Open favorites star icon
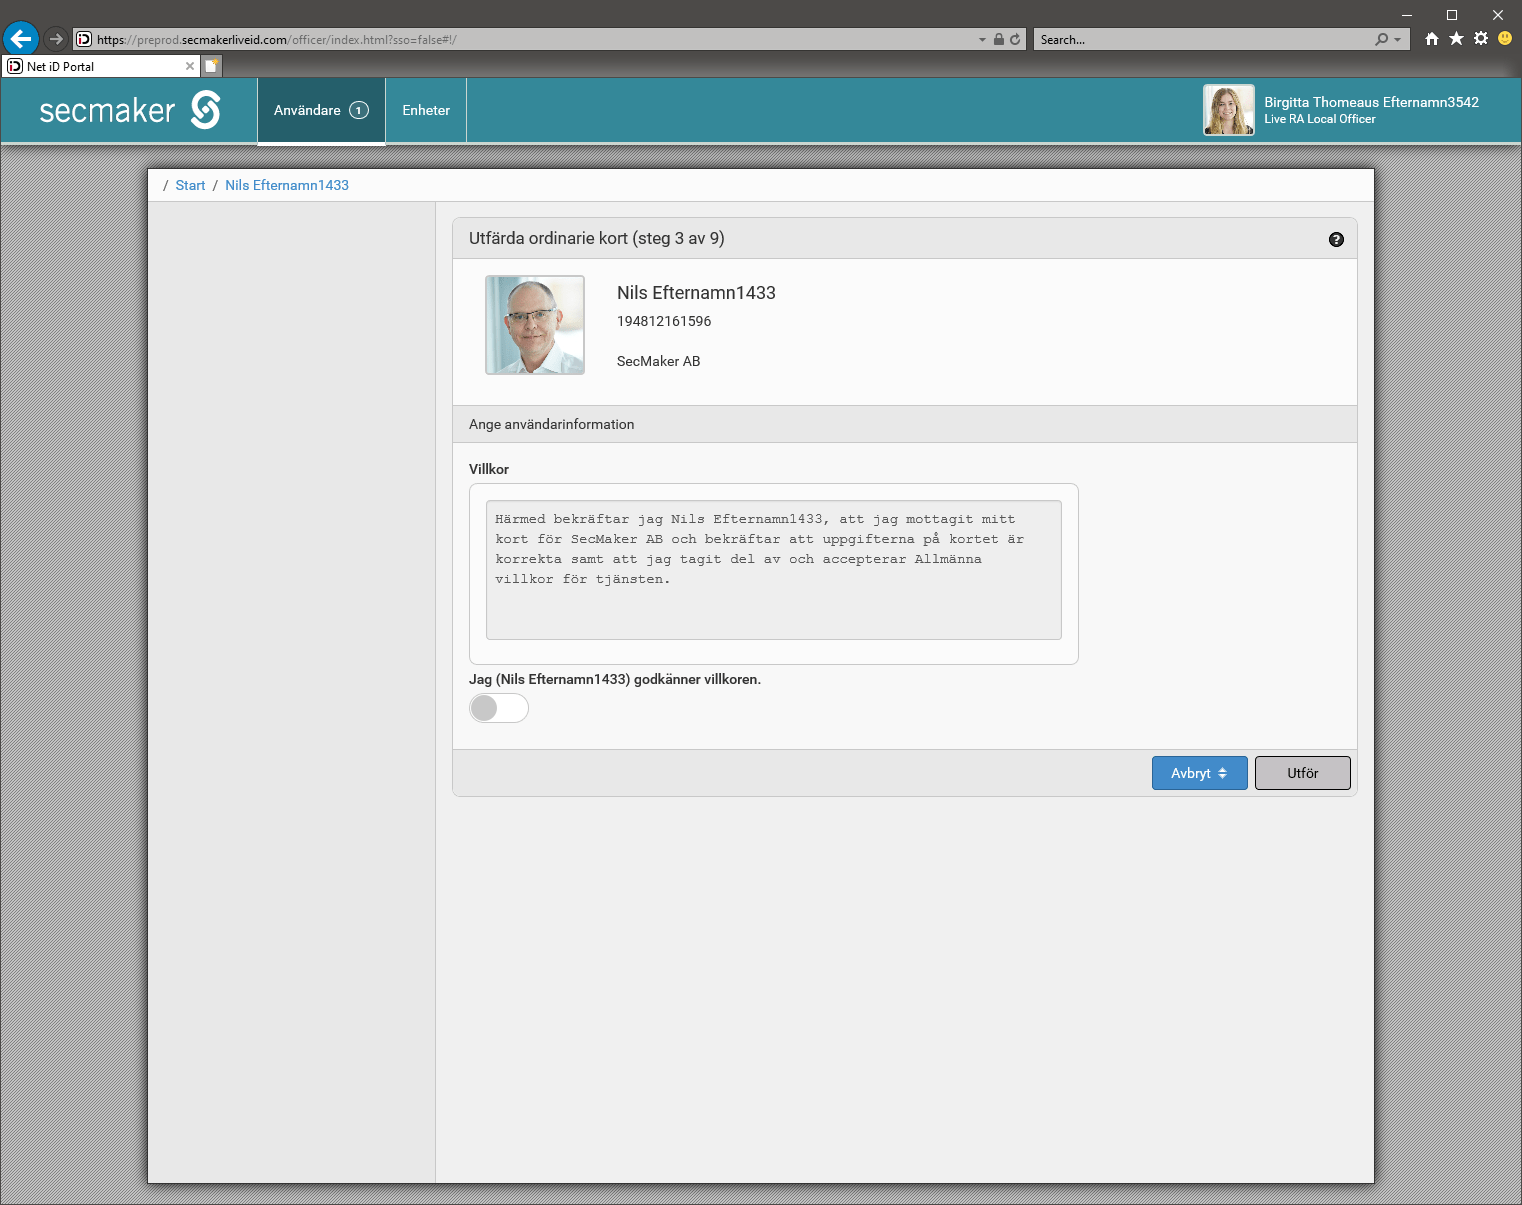Viewport: 1522px width, 1205px height. [x=1456, y=39]
